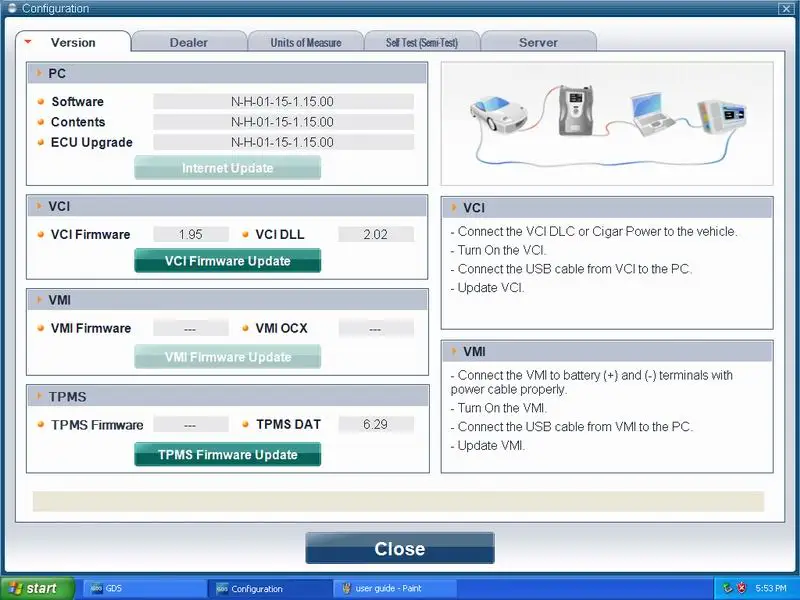Click the Configuration window title icon
800x600 pixels.
coord(12,8)
